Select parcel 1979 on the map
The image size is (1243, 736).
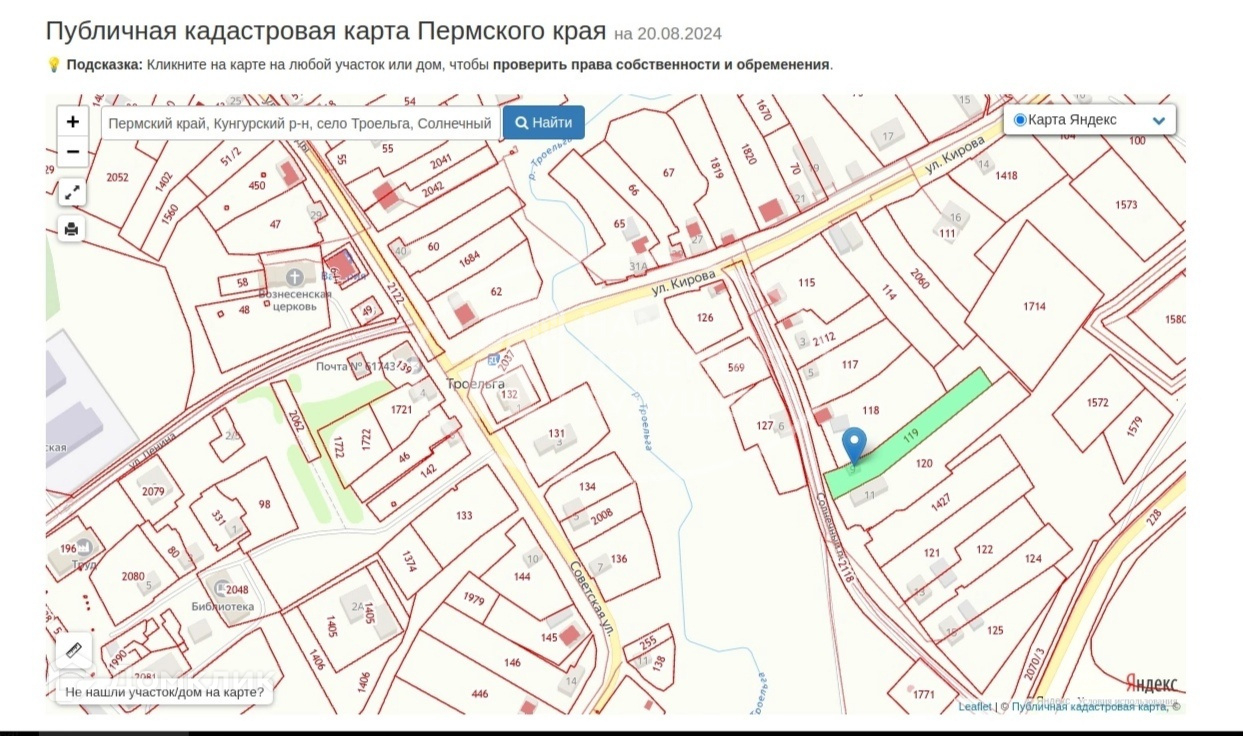pyautogui.click(x=474, y=599)
